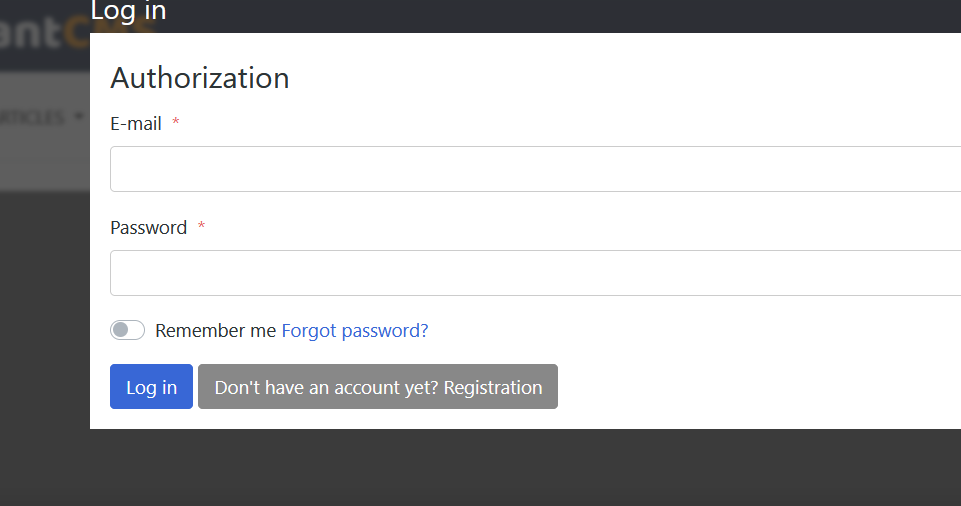Image resolution: width=961 pixels, height=506 pixels.
Task: Focus the Password input field
Action: 536,273
